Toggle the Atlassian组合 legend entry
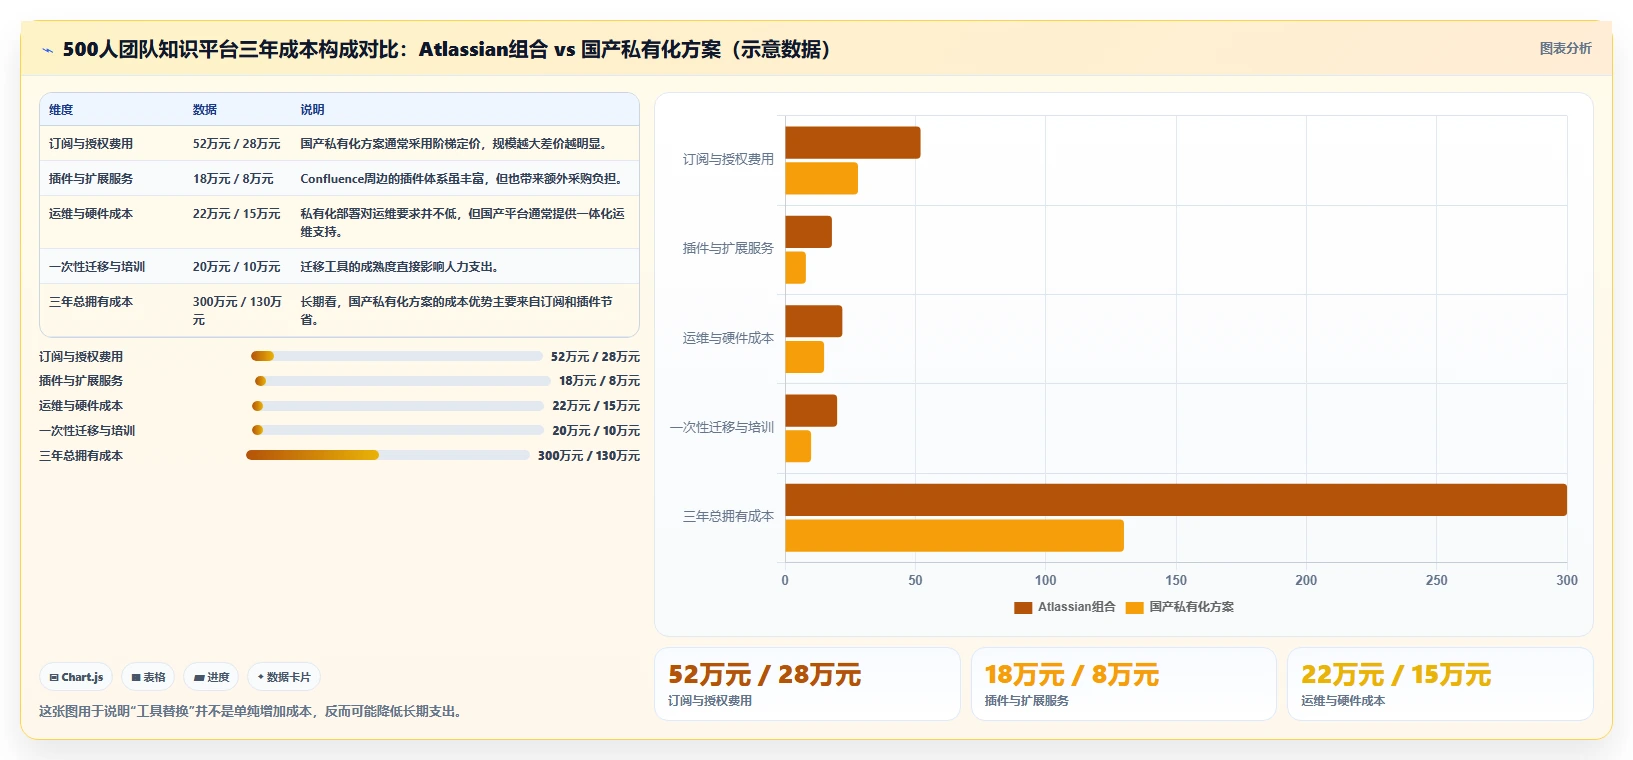Screen dimensions: 1633x760 [x=1064, y=607]
